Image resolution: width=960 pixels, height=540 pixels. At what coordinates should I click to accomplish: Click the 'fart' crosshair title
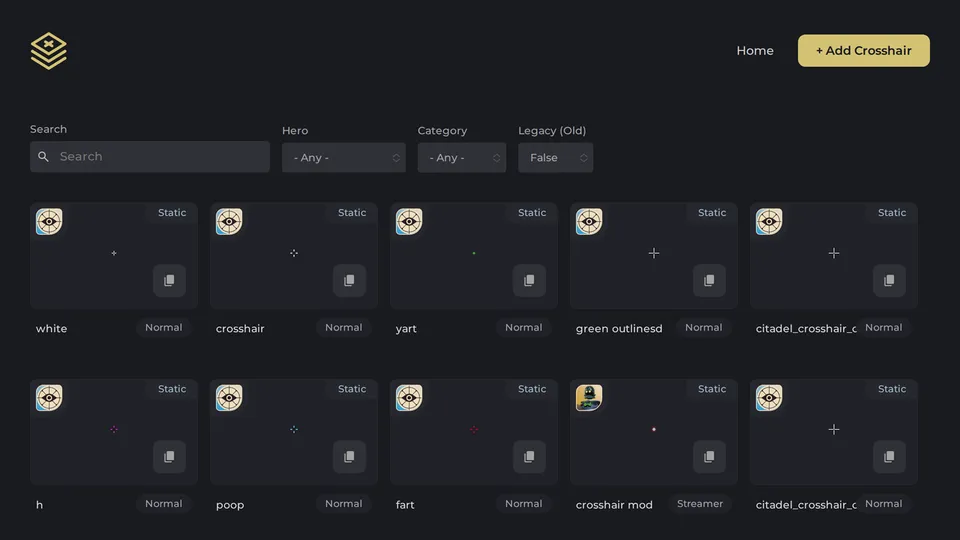pyautogui.click(x=405, y=505)
